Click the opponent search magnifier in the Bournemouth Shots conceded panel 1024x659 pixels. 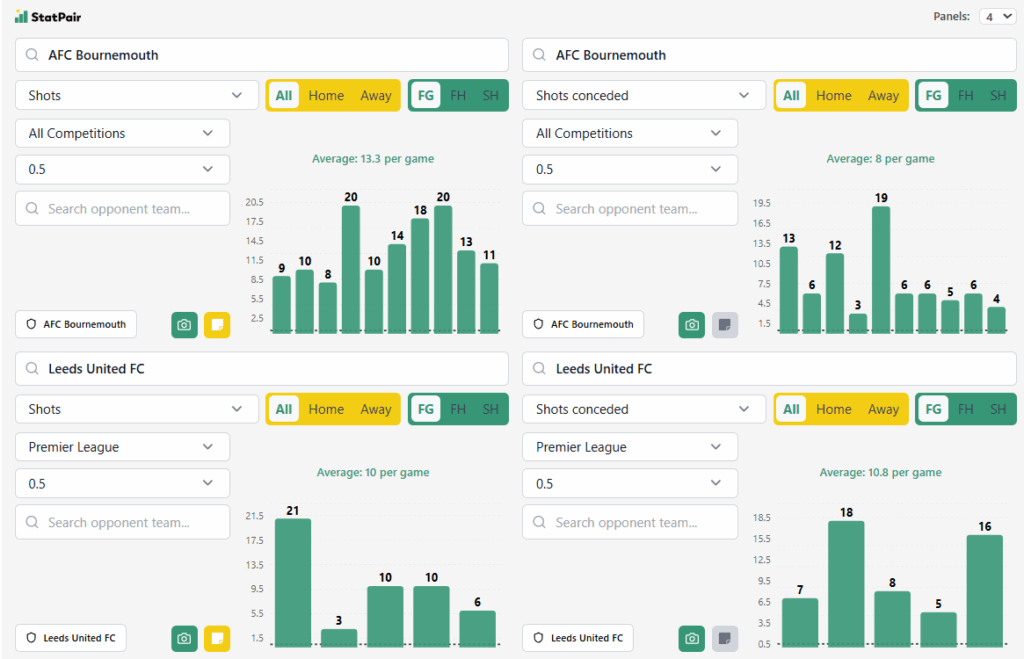539,208
